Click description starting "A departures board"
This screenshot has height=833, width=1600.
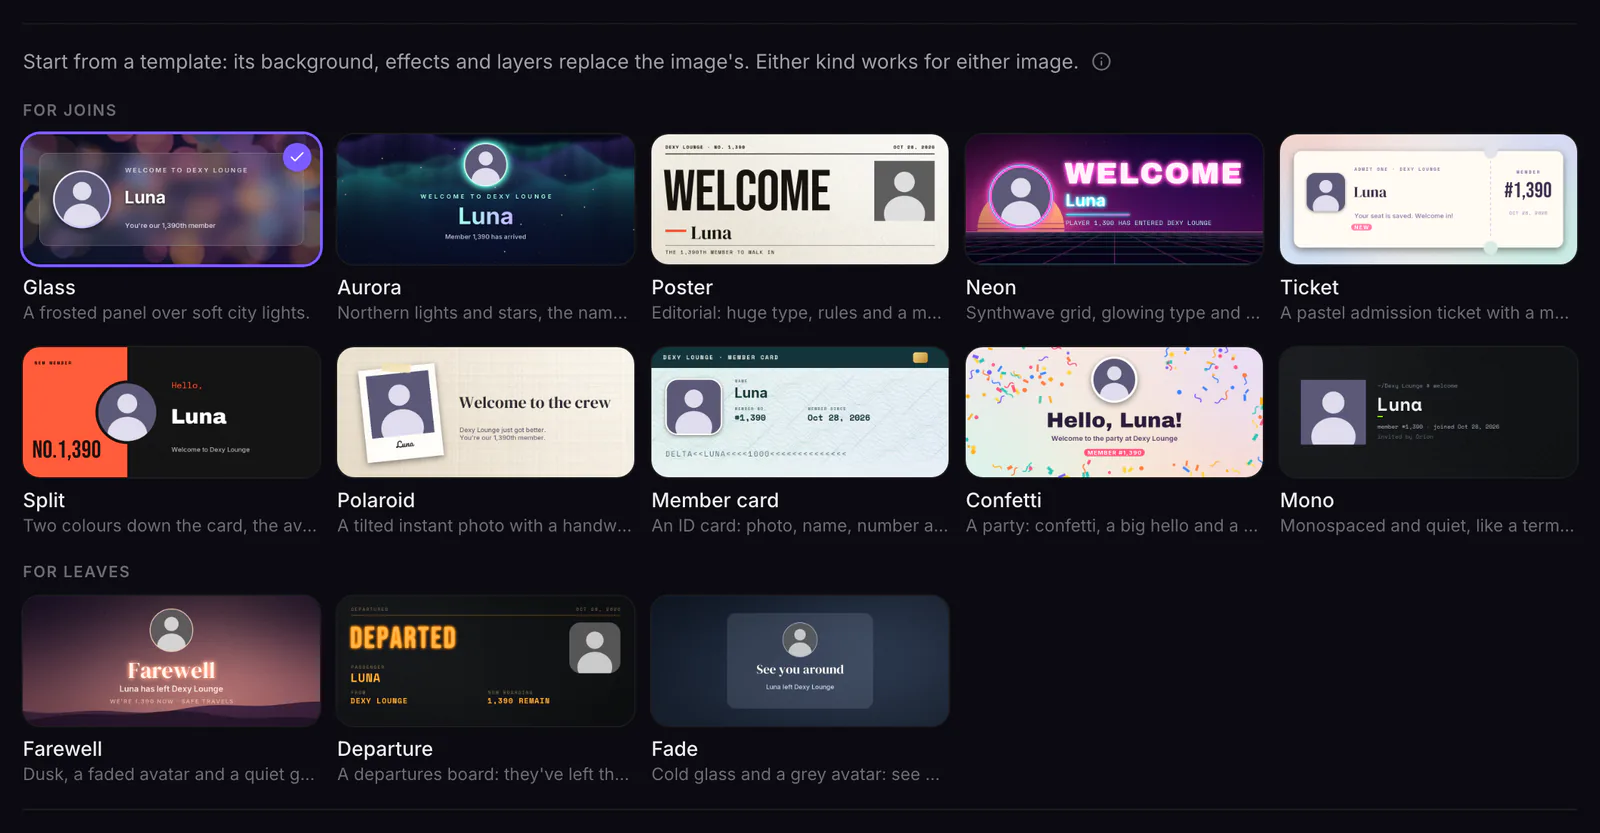tap(484, 775)
